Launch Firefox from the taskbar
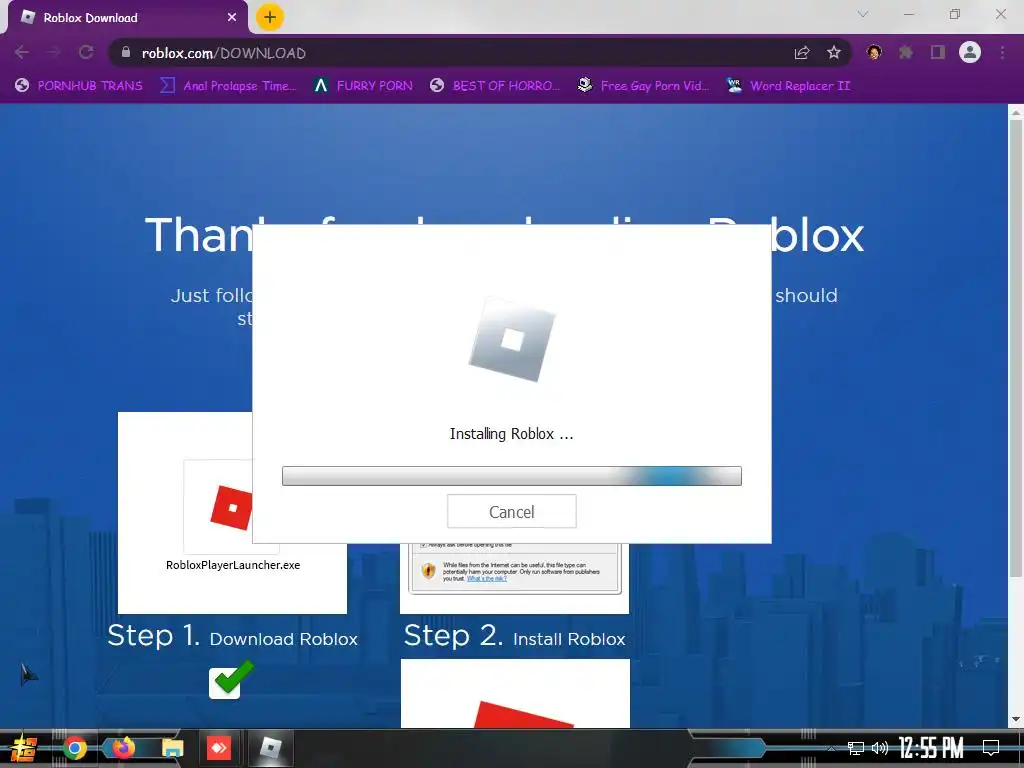 pyautogui.click(x=123, y=748)
